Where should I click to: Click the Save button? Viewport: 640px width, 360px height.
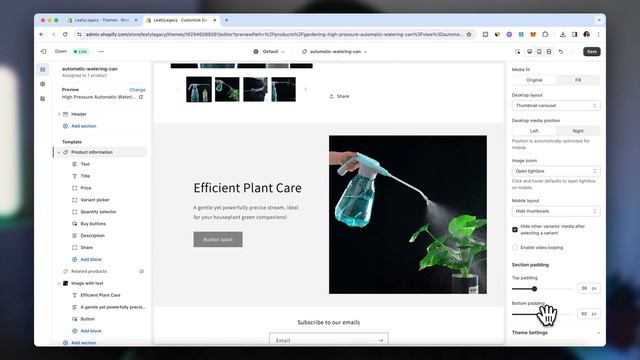coord(592,51)
